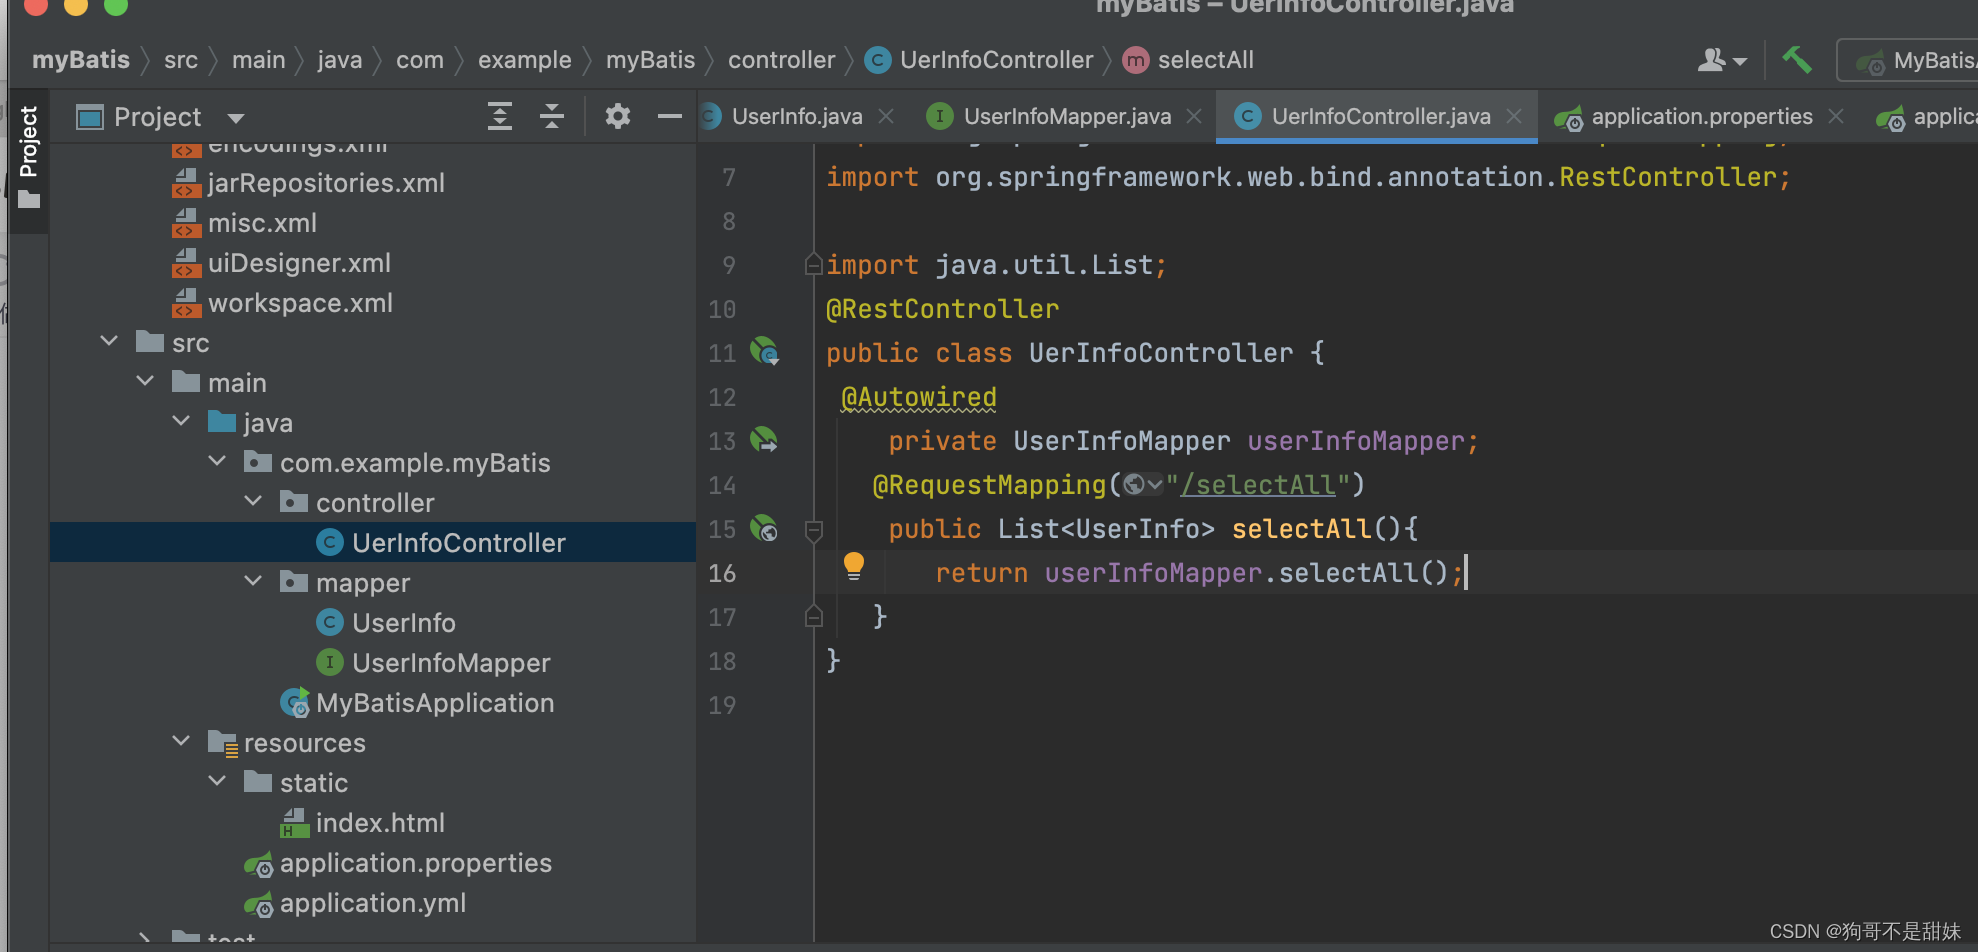Collapse the mapper package
This screenshot has height=952, width=1978.
(x=253, y=582)
